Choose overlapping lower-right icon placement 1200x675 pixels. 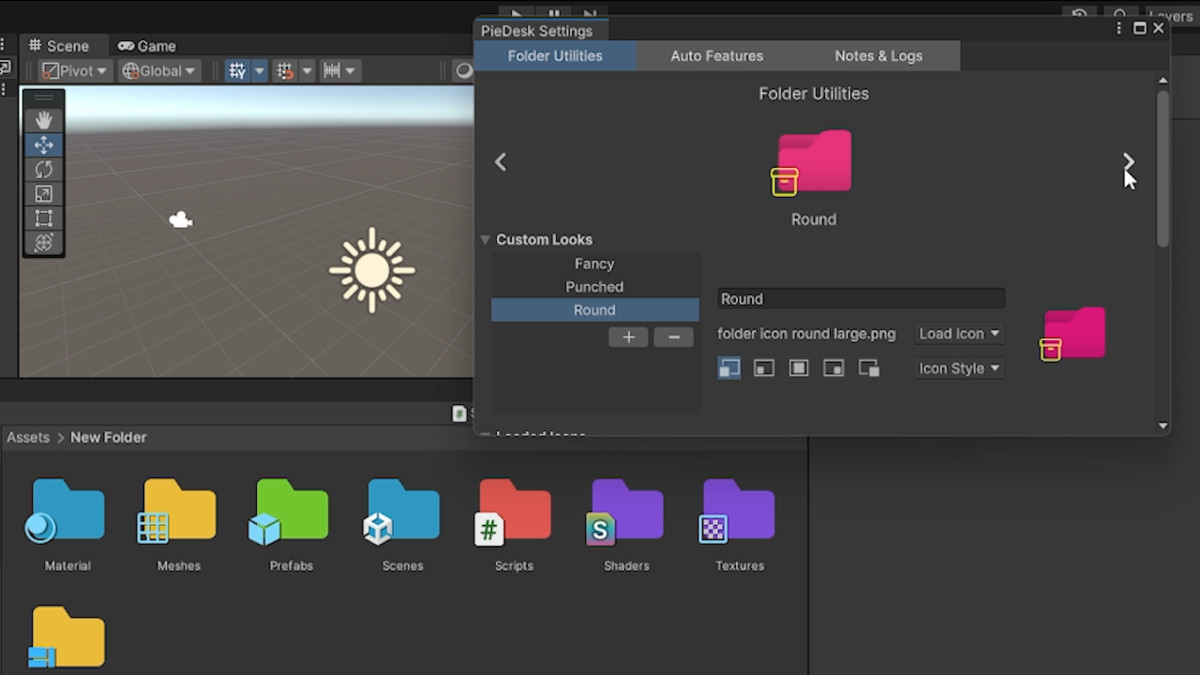coord(869,368)
